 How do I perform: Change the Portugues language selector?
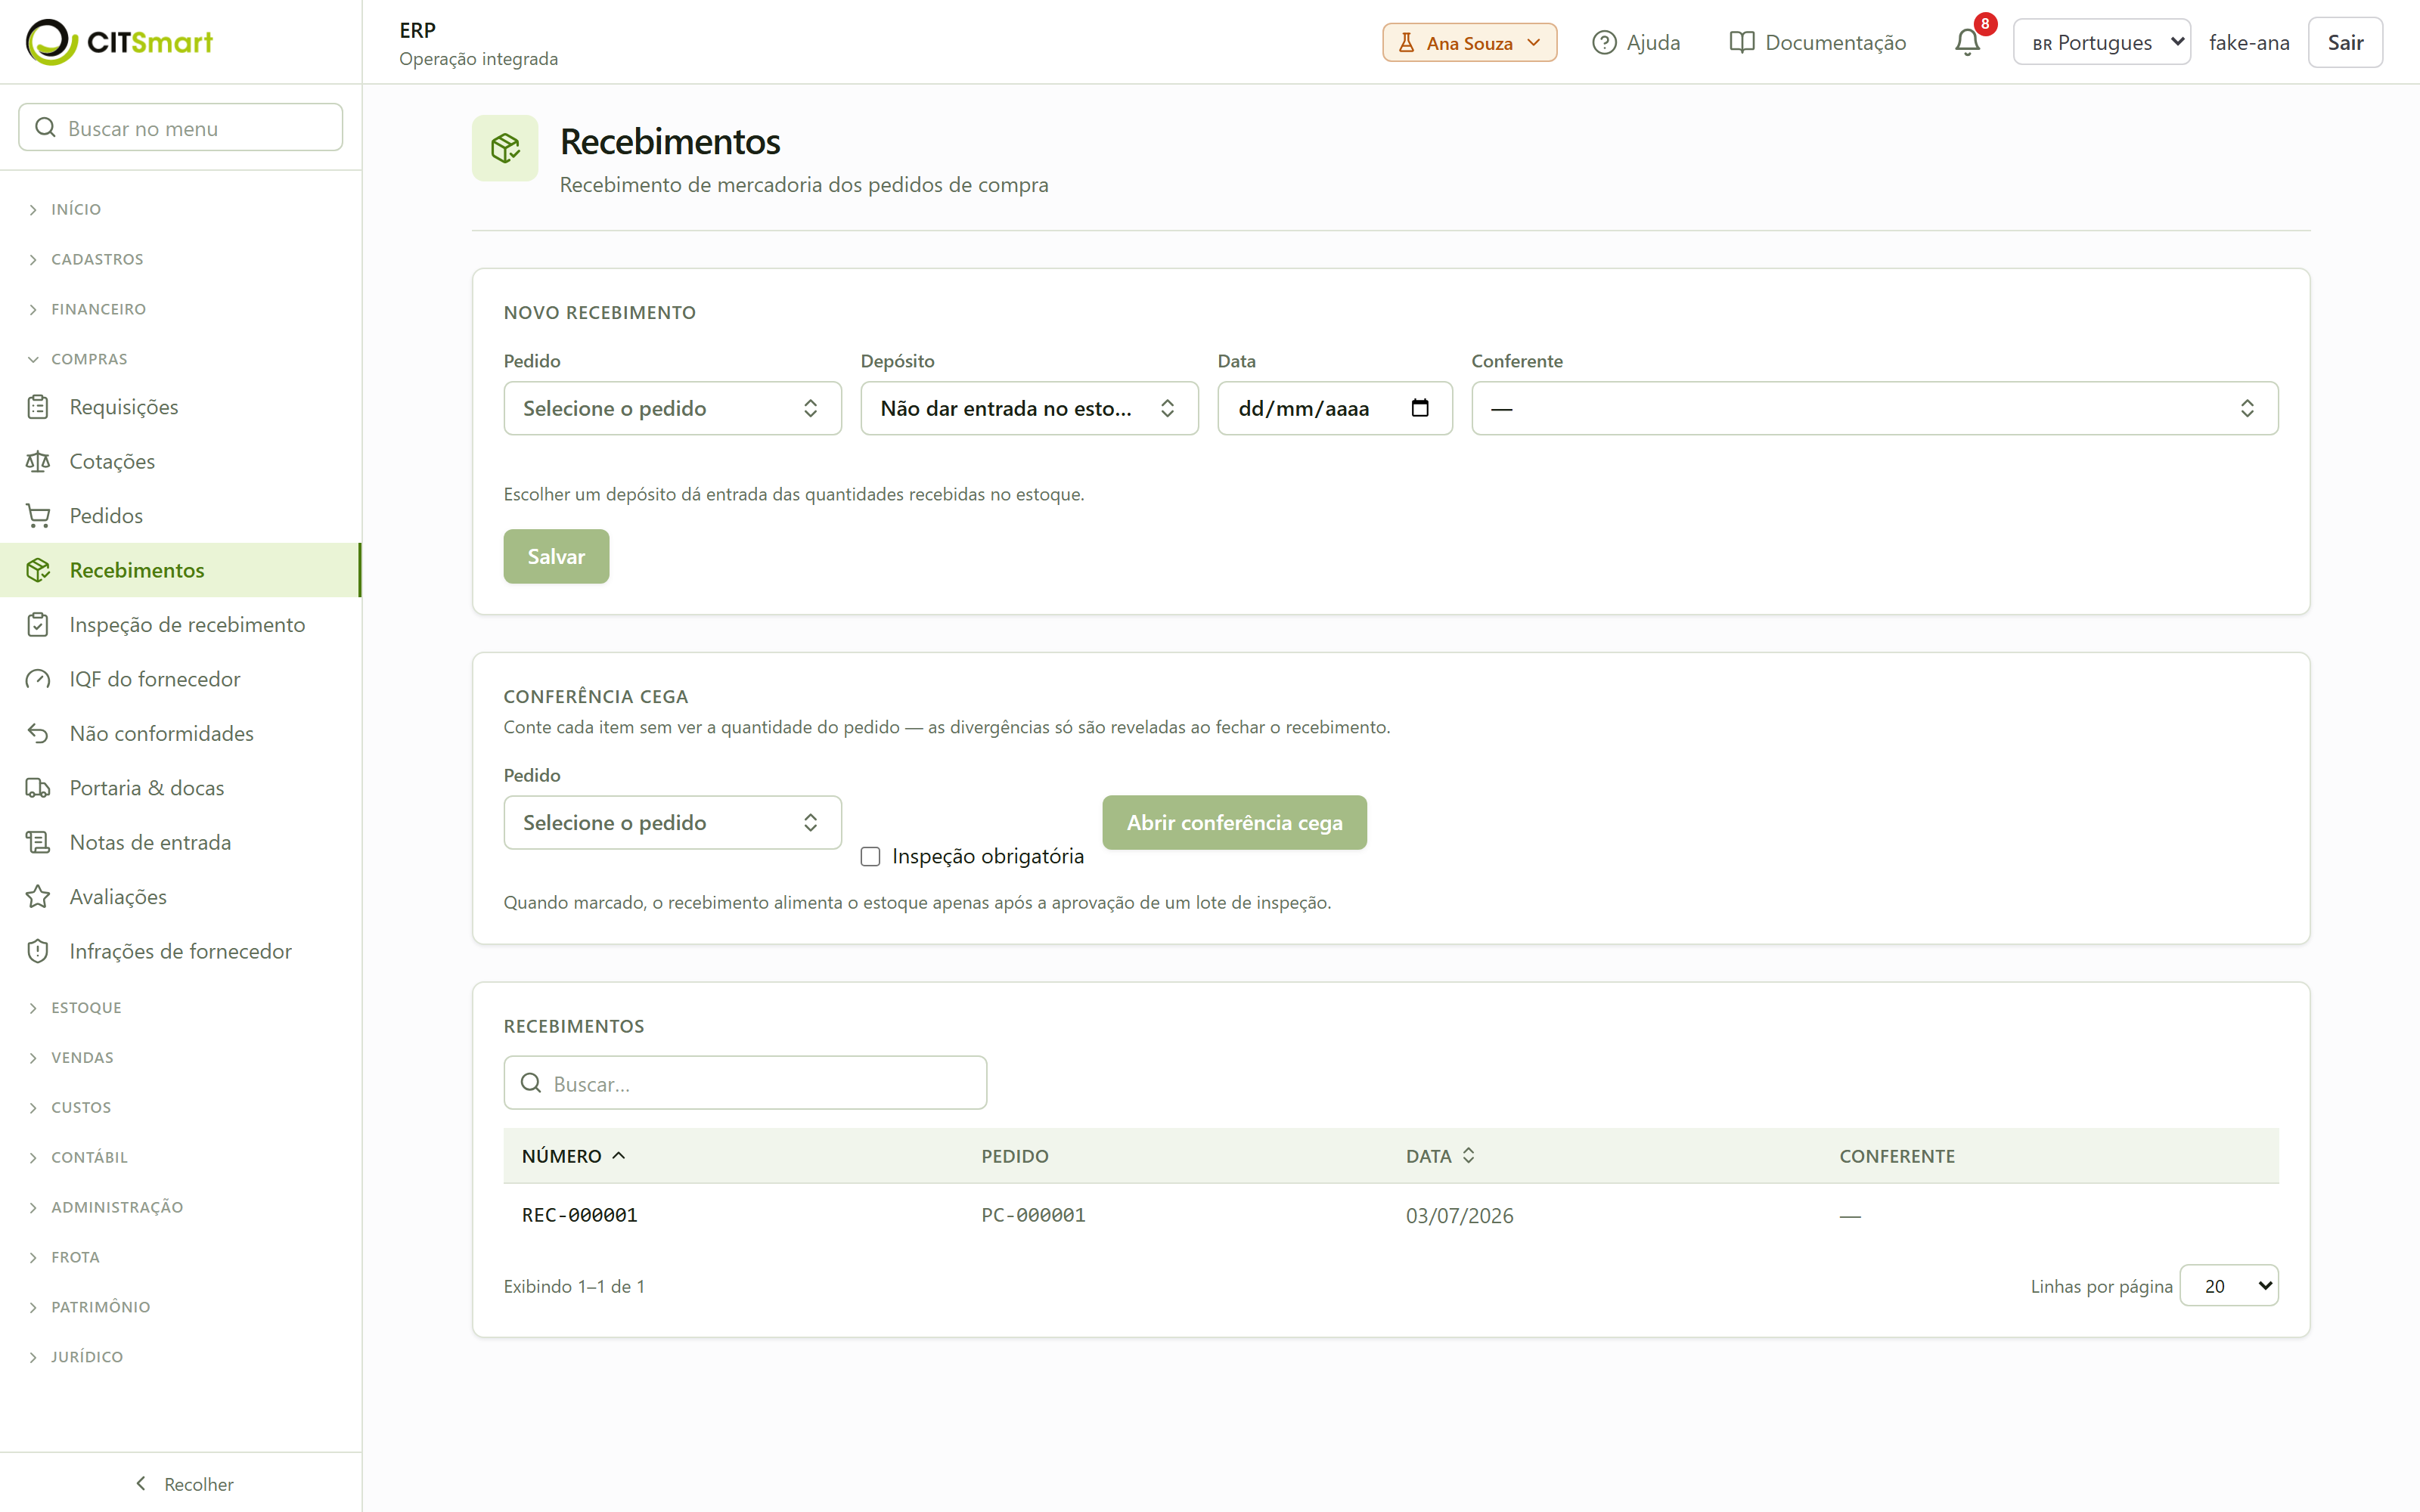(x=2101, y=43)
